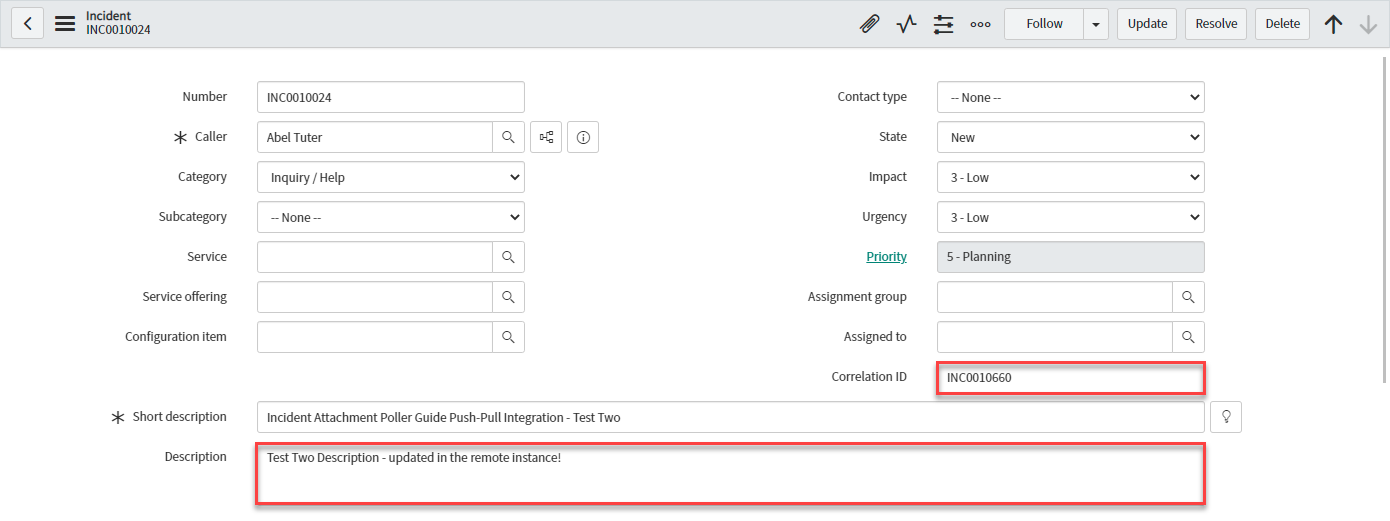The image size is (1390, 521).
Task: Open the activity stream icon
Action: (x=906, y=24)
